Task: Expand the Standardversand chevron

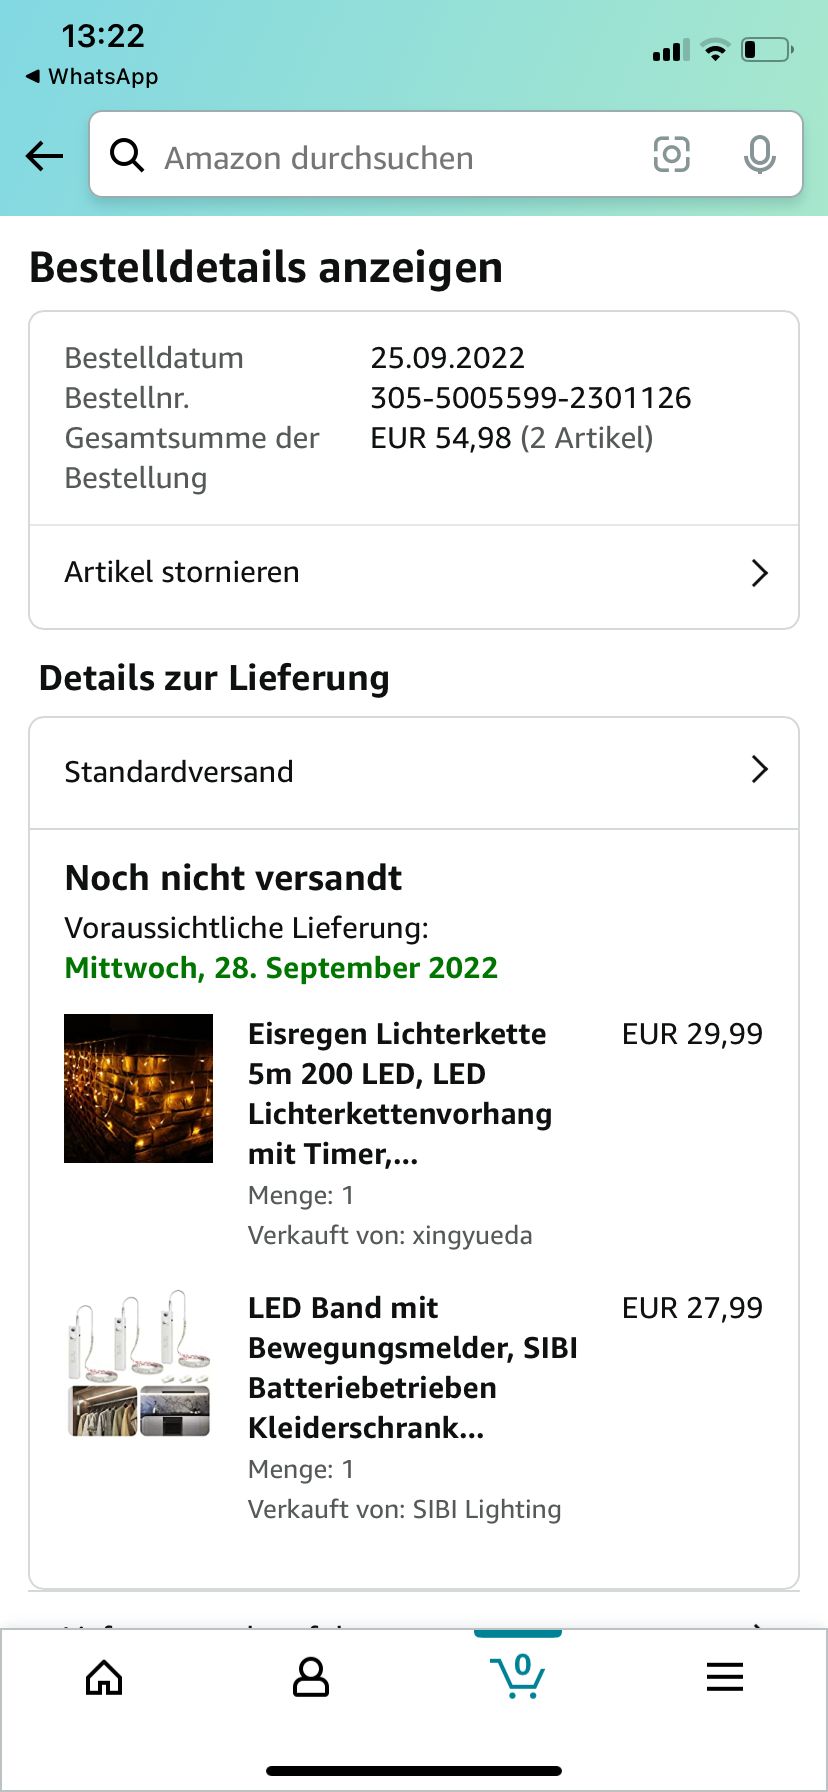Action: [x=760, y=770]
